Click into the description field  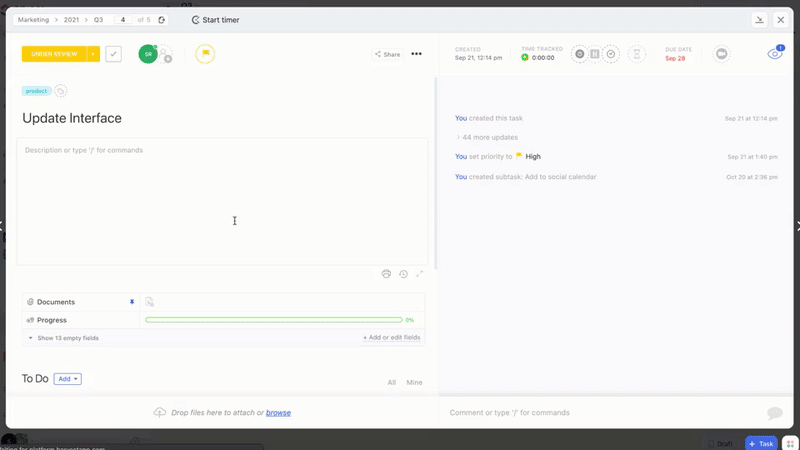(222, 201)
